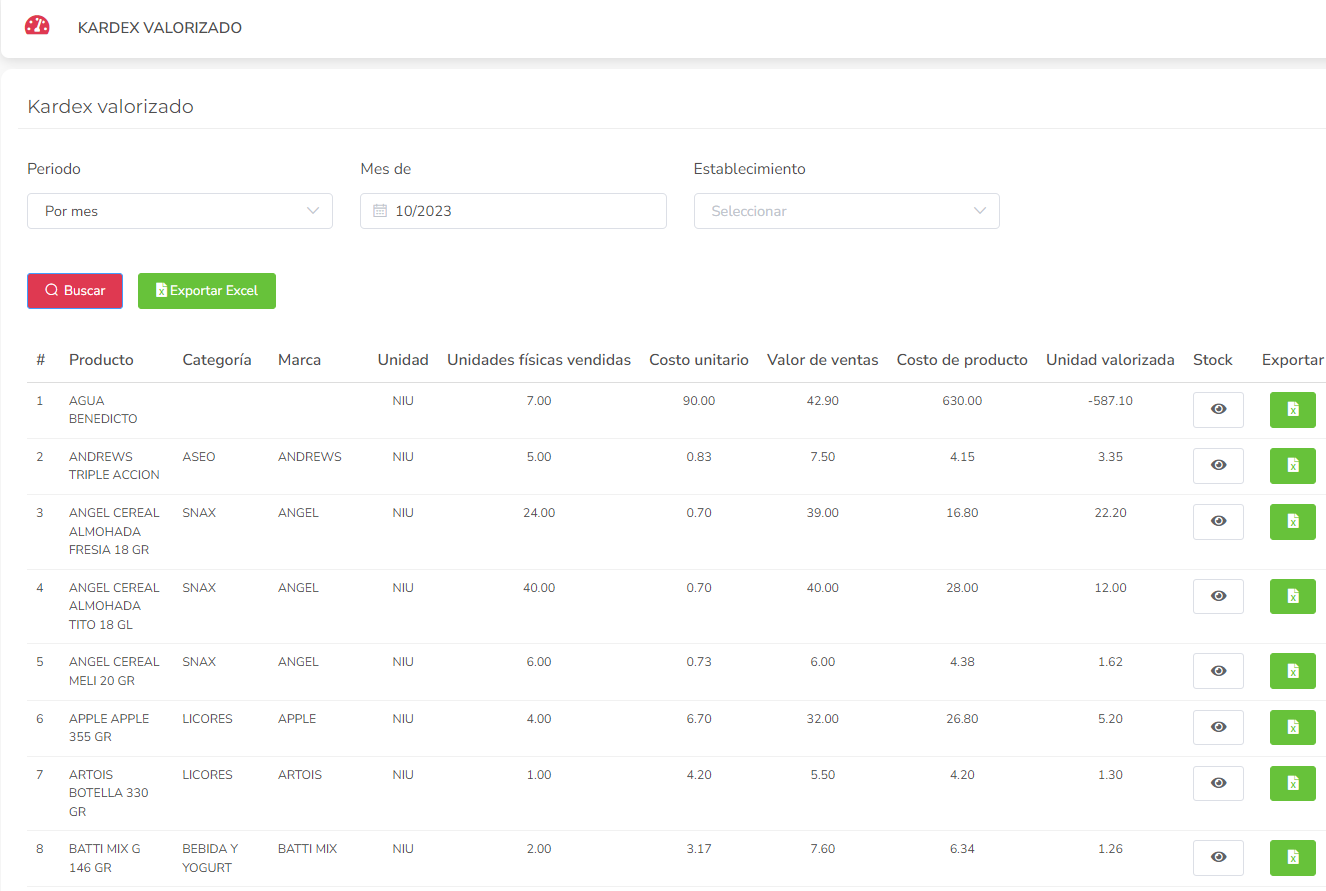1326x891 pixels.
Task: Click the 630.00 costo de producto value
Action: click(962, 401)
